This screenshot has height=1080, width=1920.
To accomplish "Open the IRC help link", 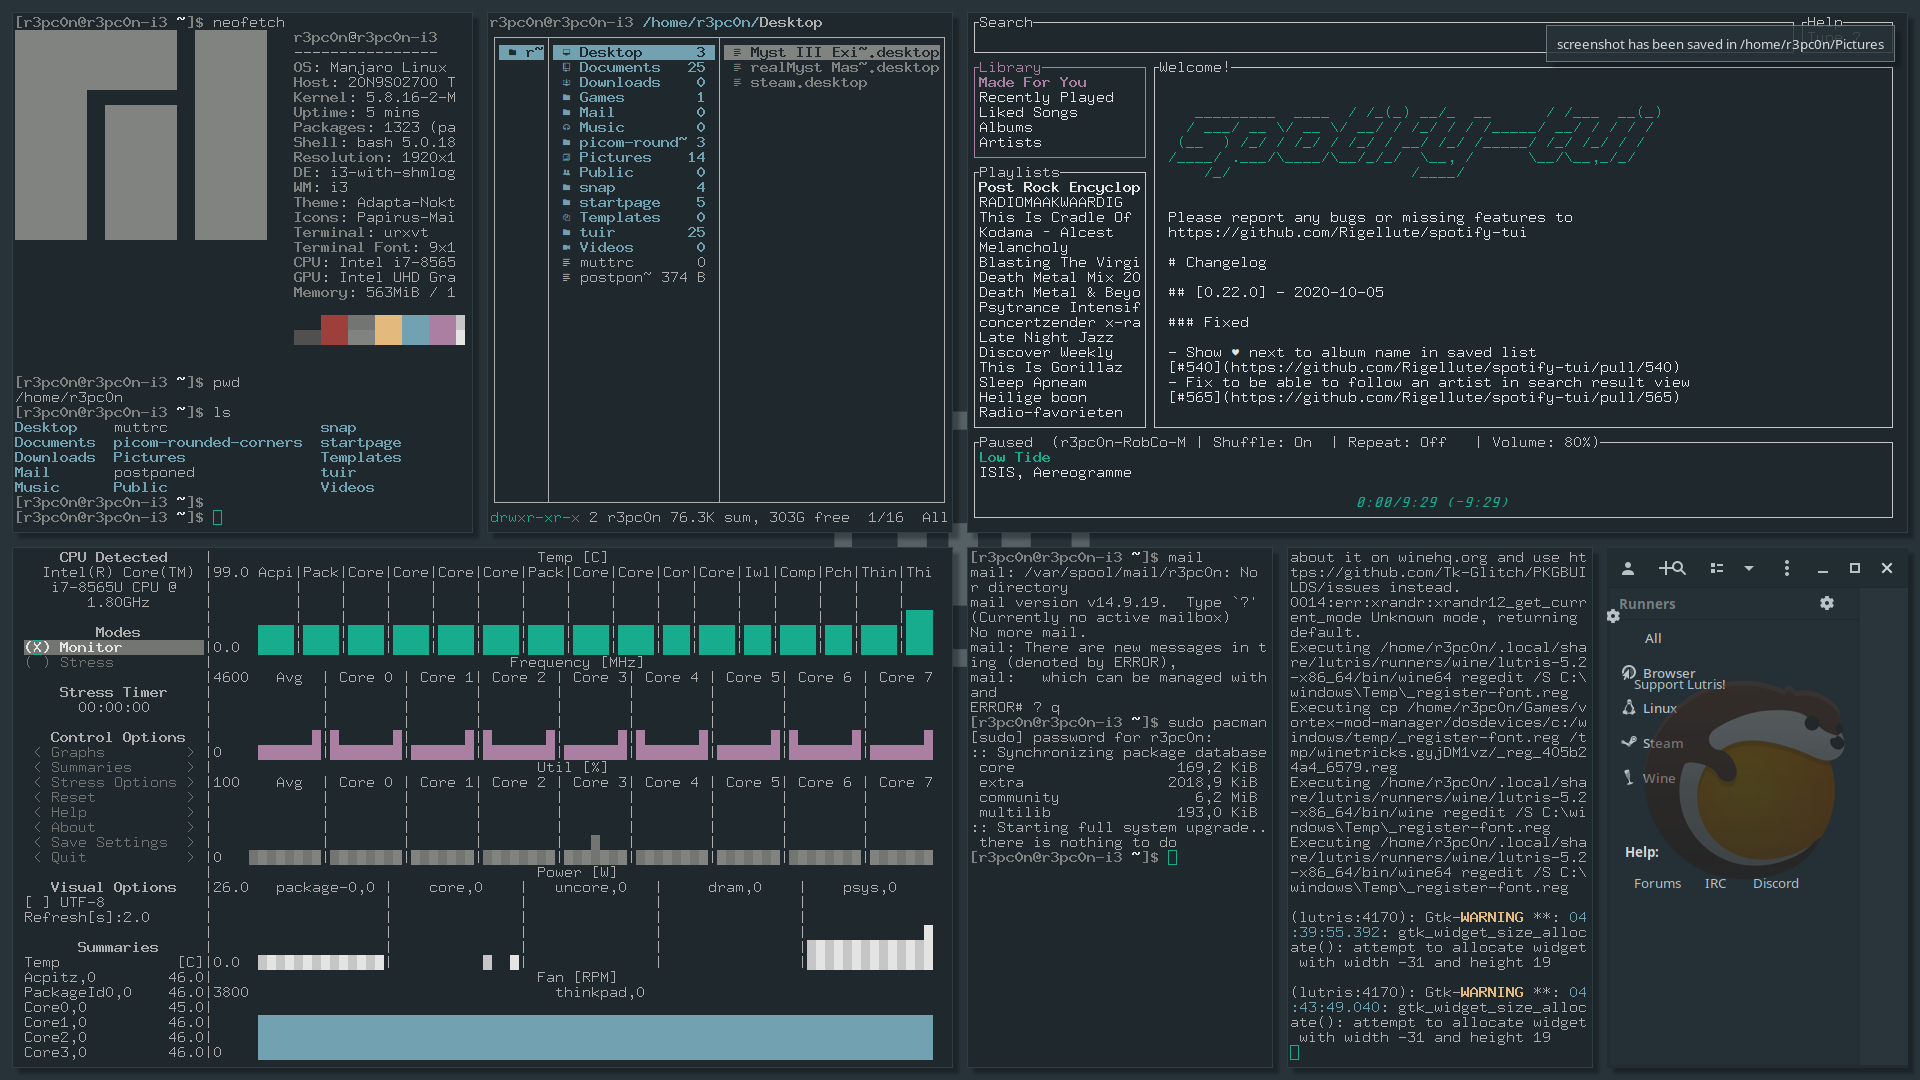I will 1715,883.
